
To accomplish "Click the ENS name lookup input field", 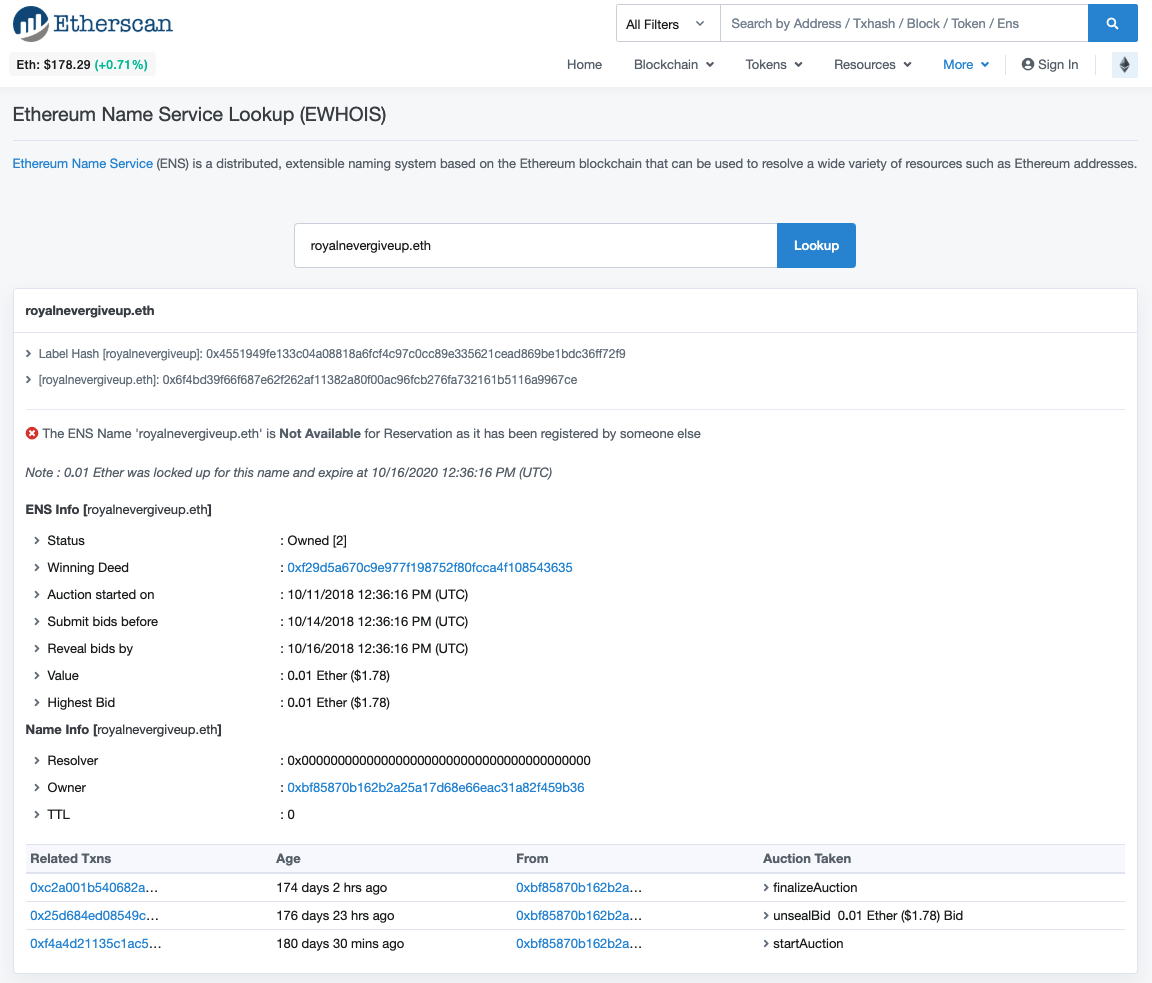I will [x=535, y=246].
